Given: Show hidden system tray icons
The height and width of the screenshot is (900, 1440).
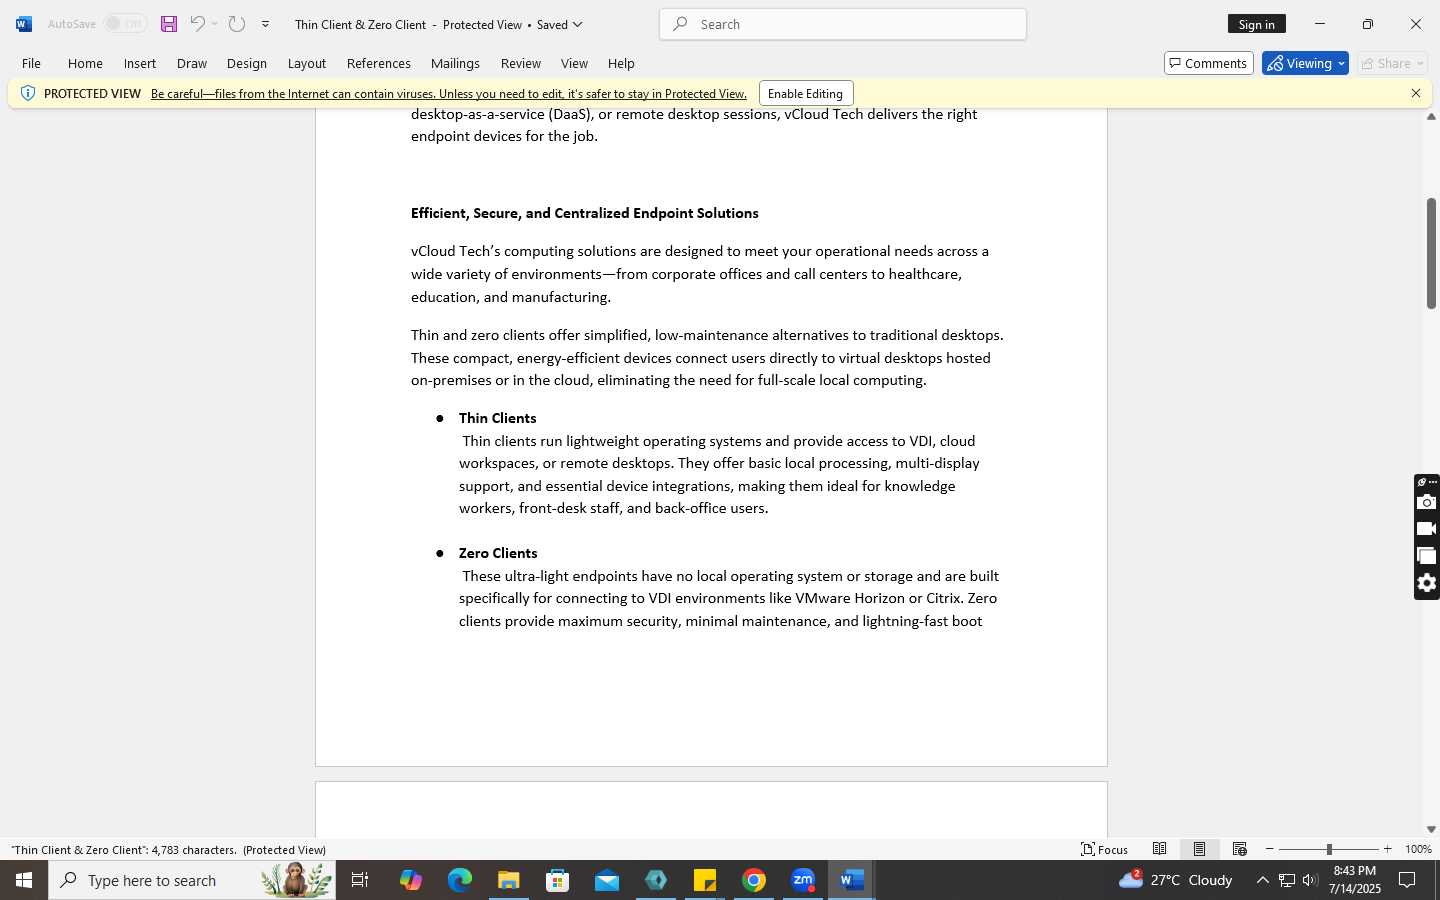Looking at the screenshot, I should pyautogui.click(x=1262, y=880).
